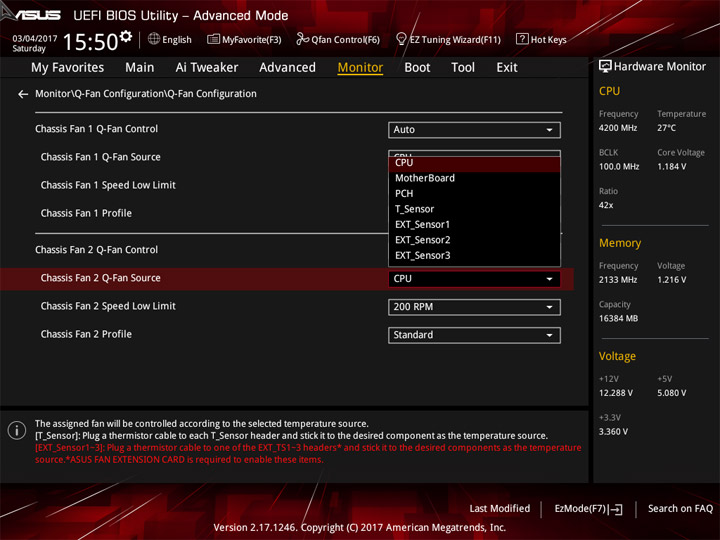Pick EXT_Sensor1 from the source list
720x540 pixels.
coord(474,225)
